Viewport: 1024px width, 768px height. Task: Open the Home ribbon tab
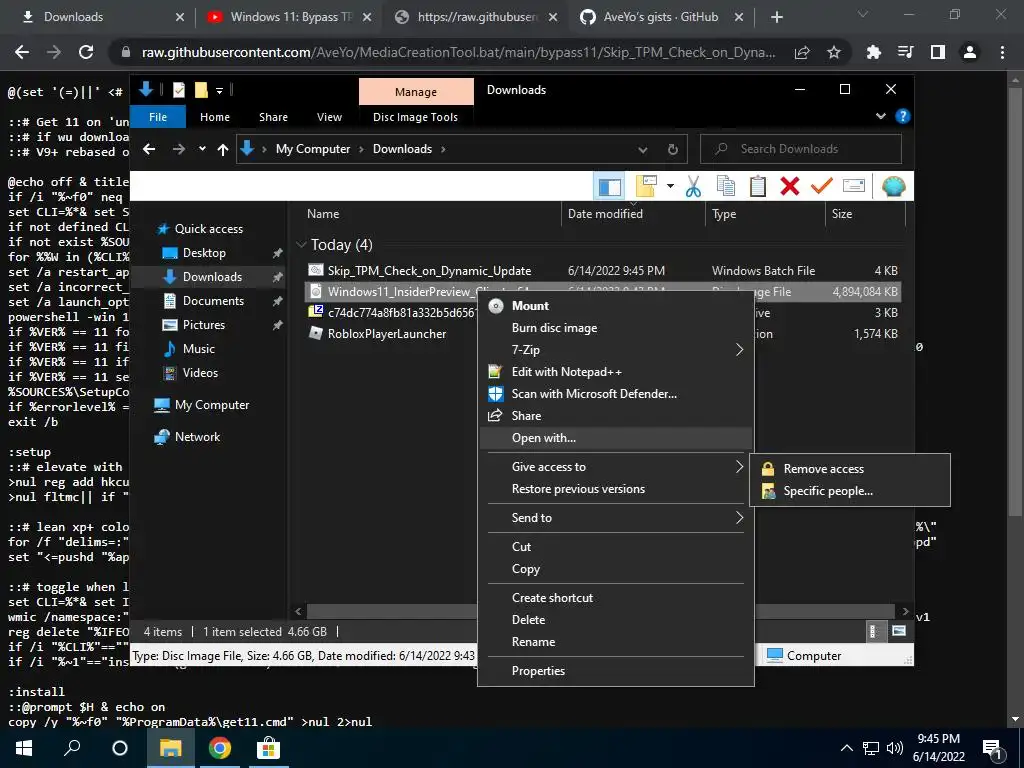tap(215, 117)
